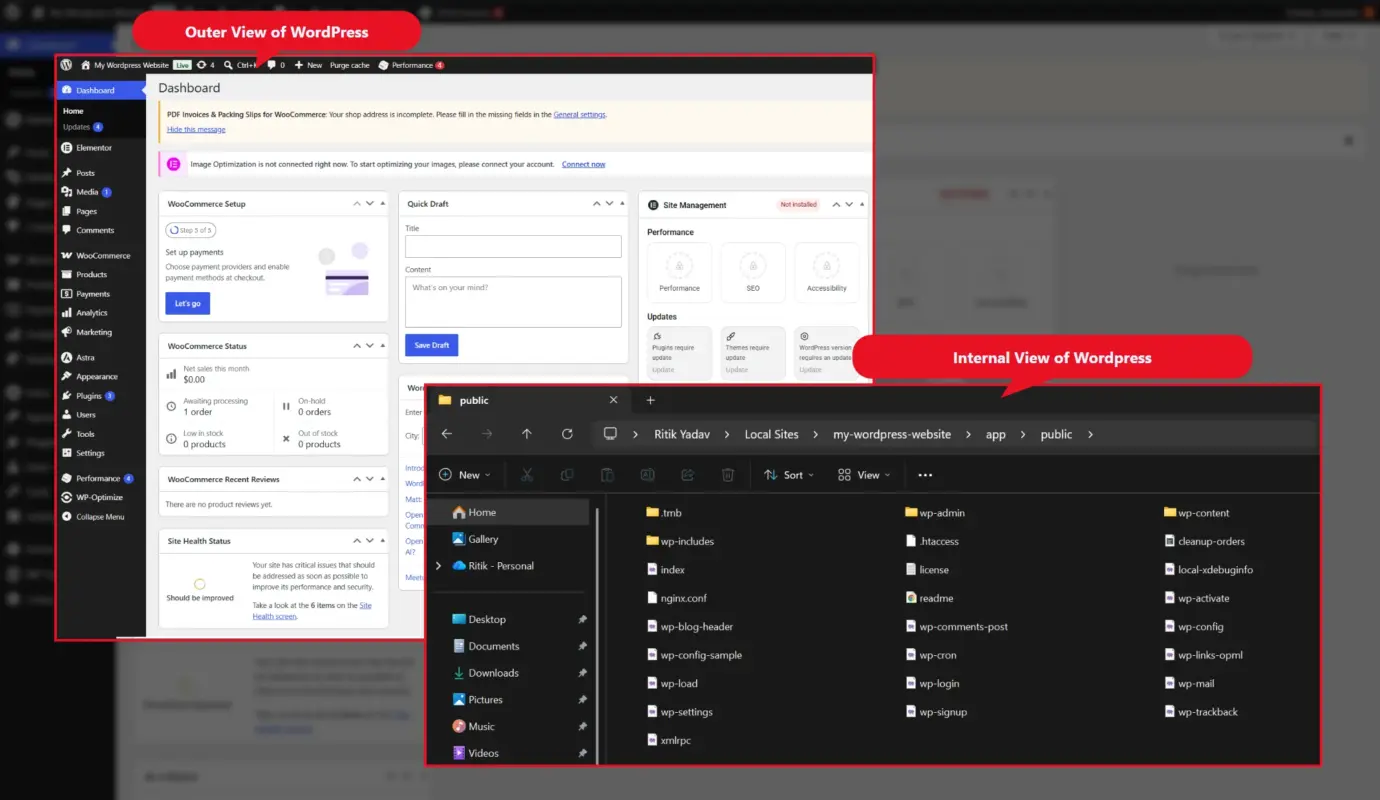Click the SEO card in Site Management
1380x800 pixels.
click(x=753, y=273)
